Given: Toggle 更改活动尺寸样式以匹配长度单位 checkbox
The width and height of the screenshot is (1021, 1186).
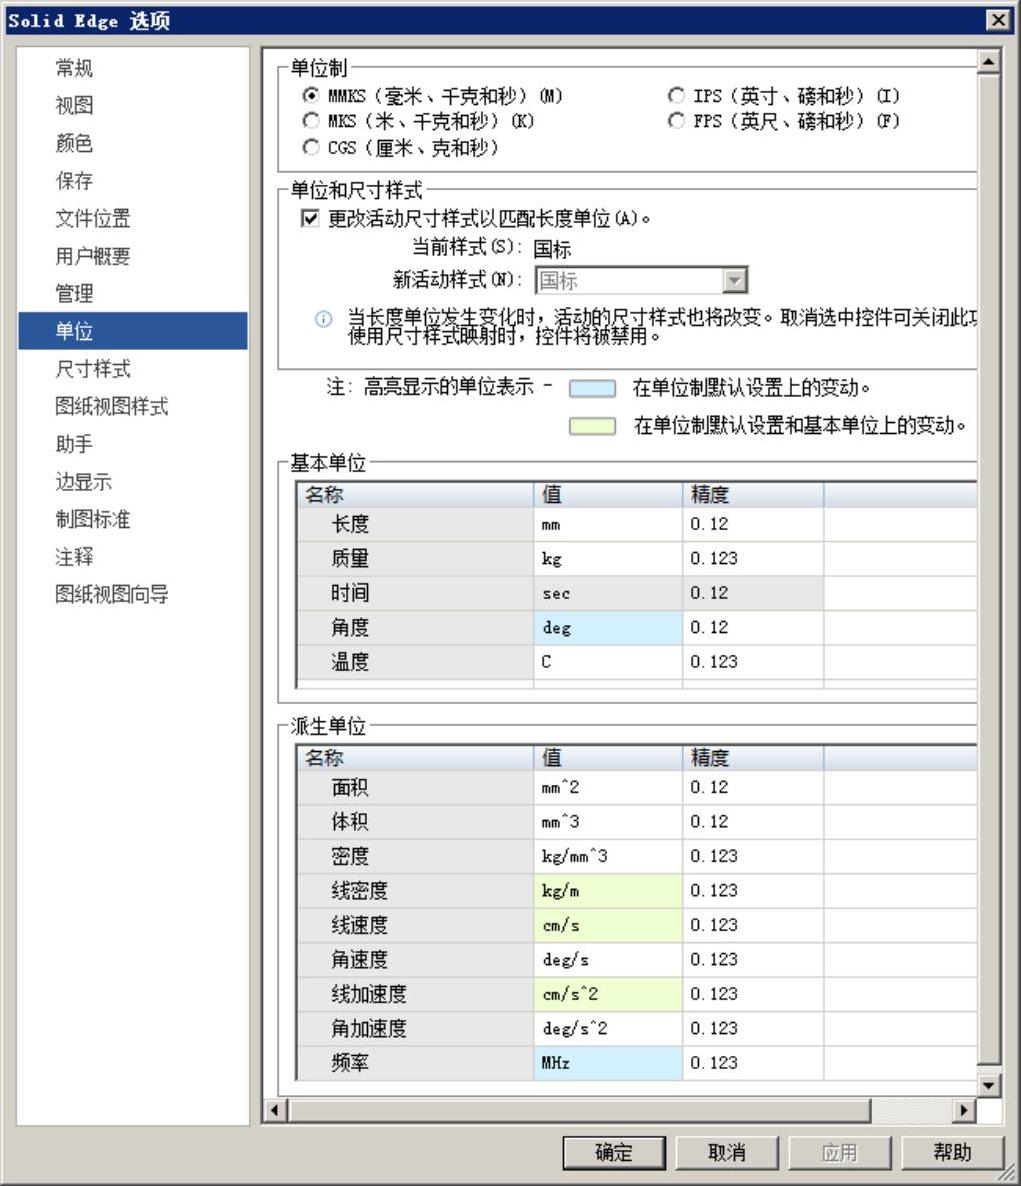Looking at the screenshot, I should pos(310,219).
